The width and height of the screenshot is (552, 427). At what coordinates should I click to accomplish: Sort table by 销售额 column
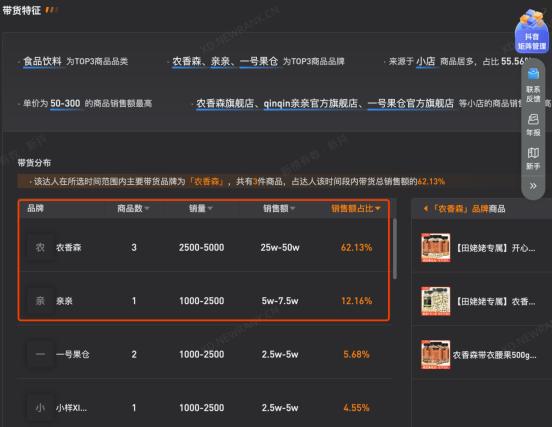pos(279,208)
